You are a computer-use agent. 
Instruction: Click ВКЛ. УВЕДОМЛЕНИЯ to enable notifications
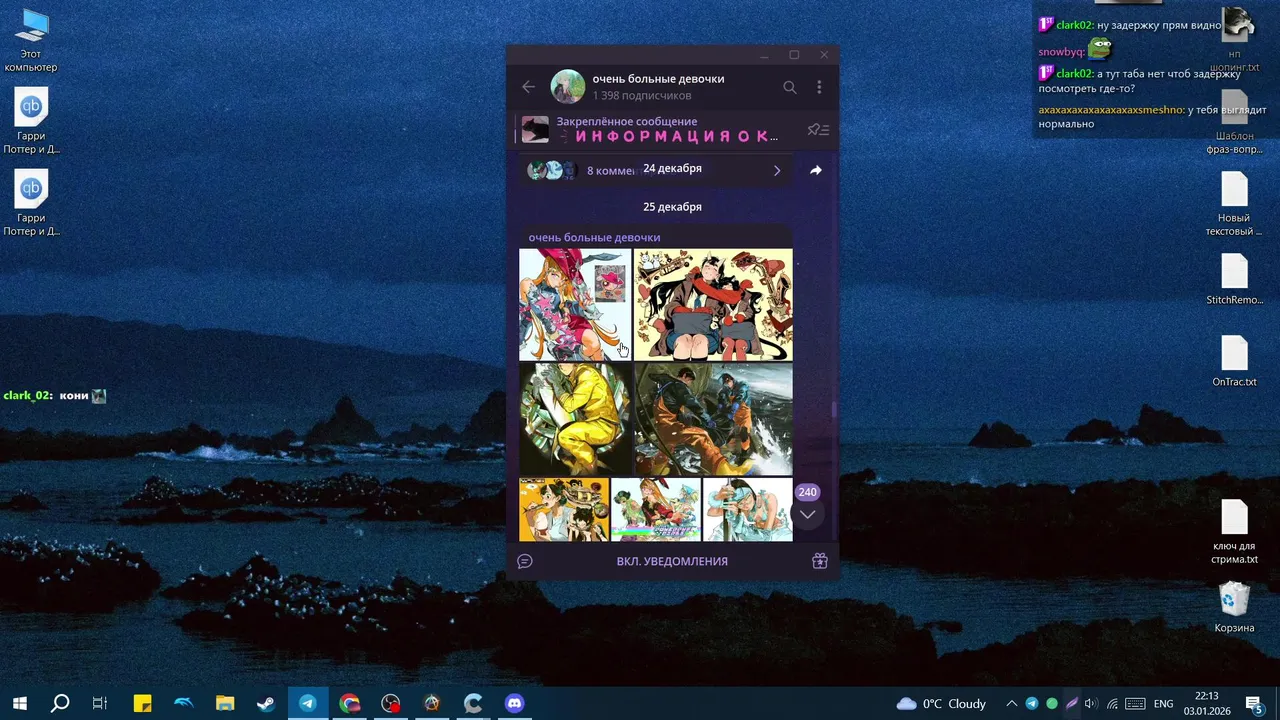pos(672,561)
